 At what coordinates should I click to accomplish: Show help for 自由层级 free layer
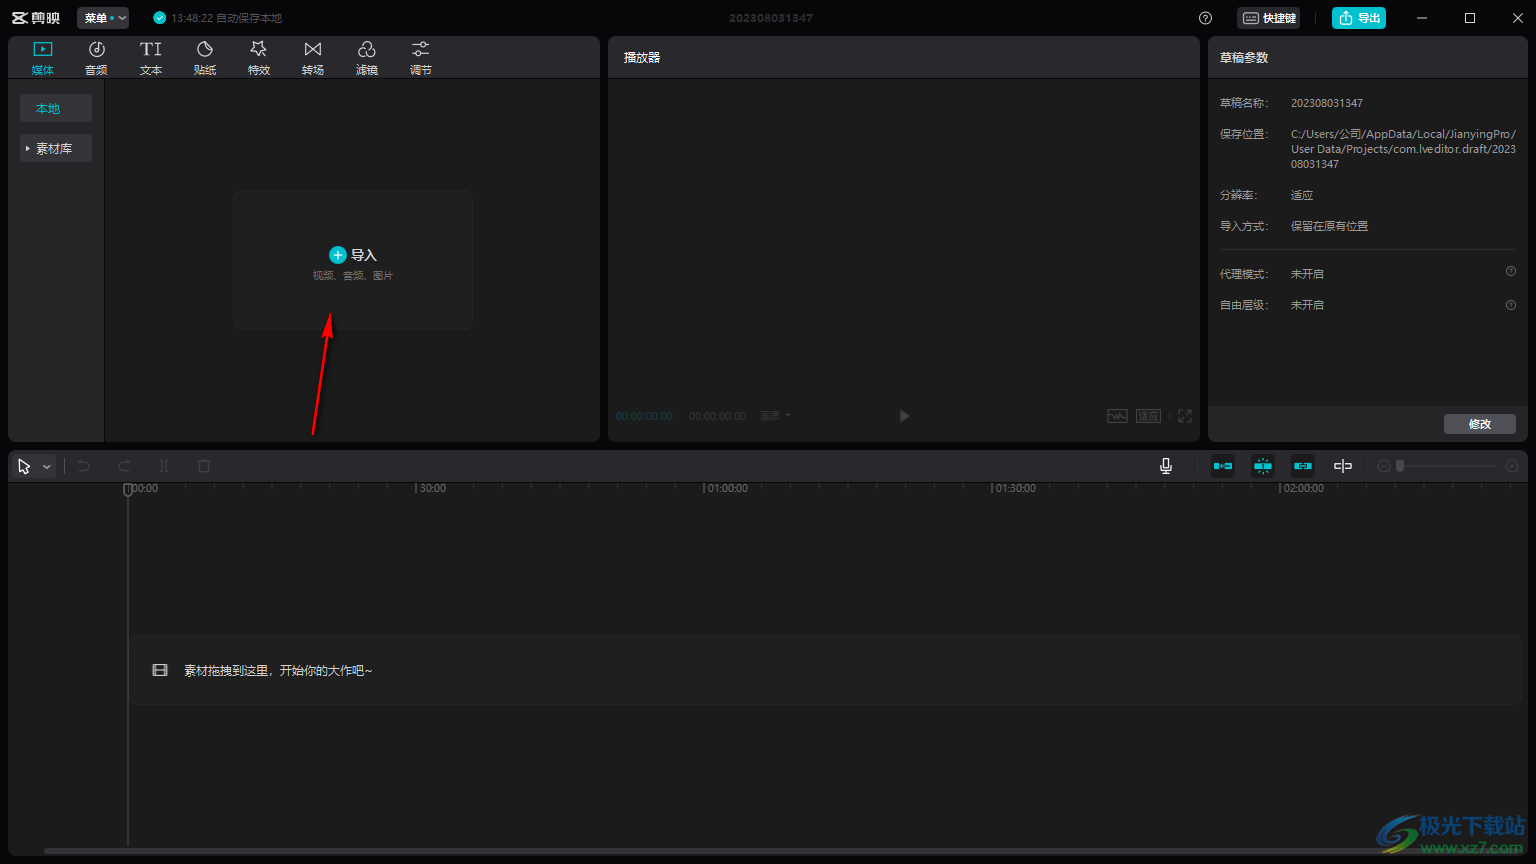tap(1510, 305)
